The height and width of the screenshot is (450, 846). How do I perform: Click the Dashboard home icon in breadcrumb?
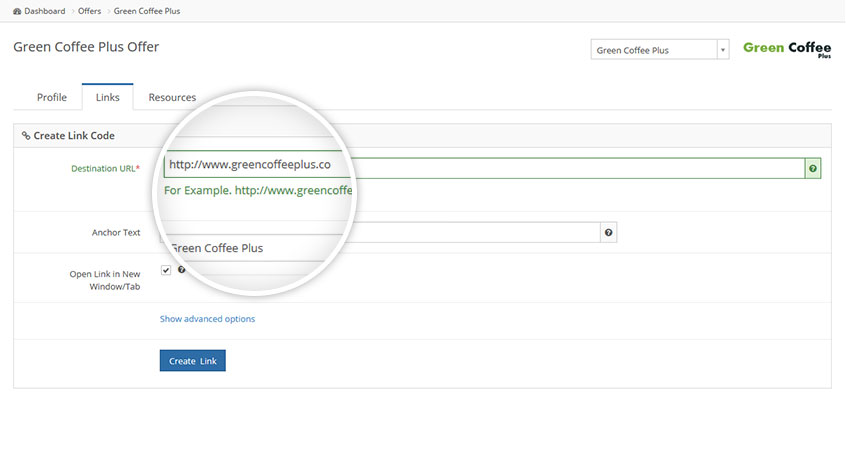(x=18, y=11)
